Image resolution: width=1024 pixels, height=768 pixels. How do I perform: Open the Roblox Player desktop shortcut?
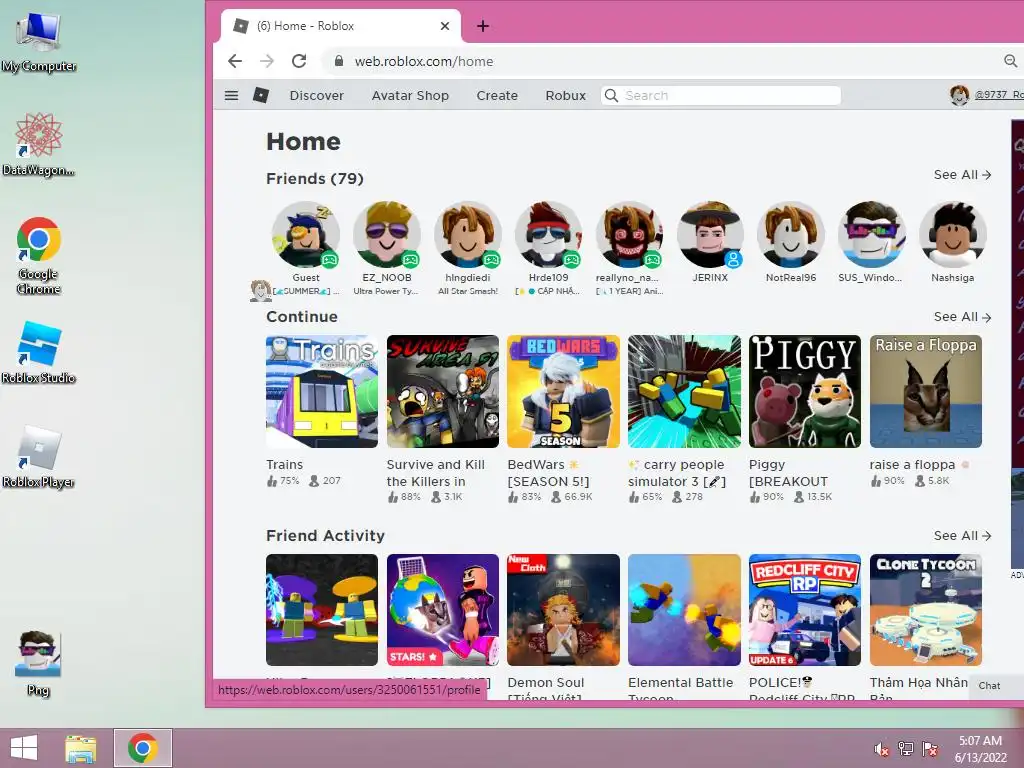pyautogui.click(x=39, y=457)
